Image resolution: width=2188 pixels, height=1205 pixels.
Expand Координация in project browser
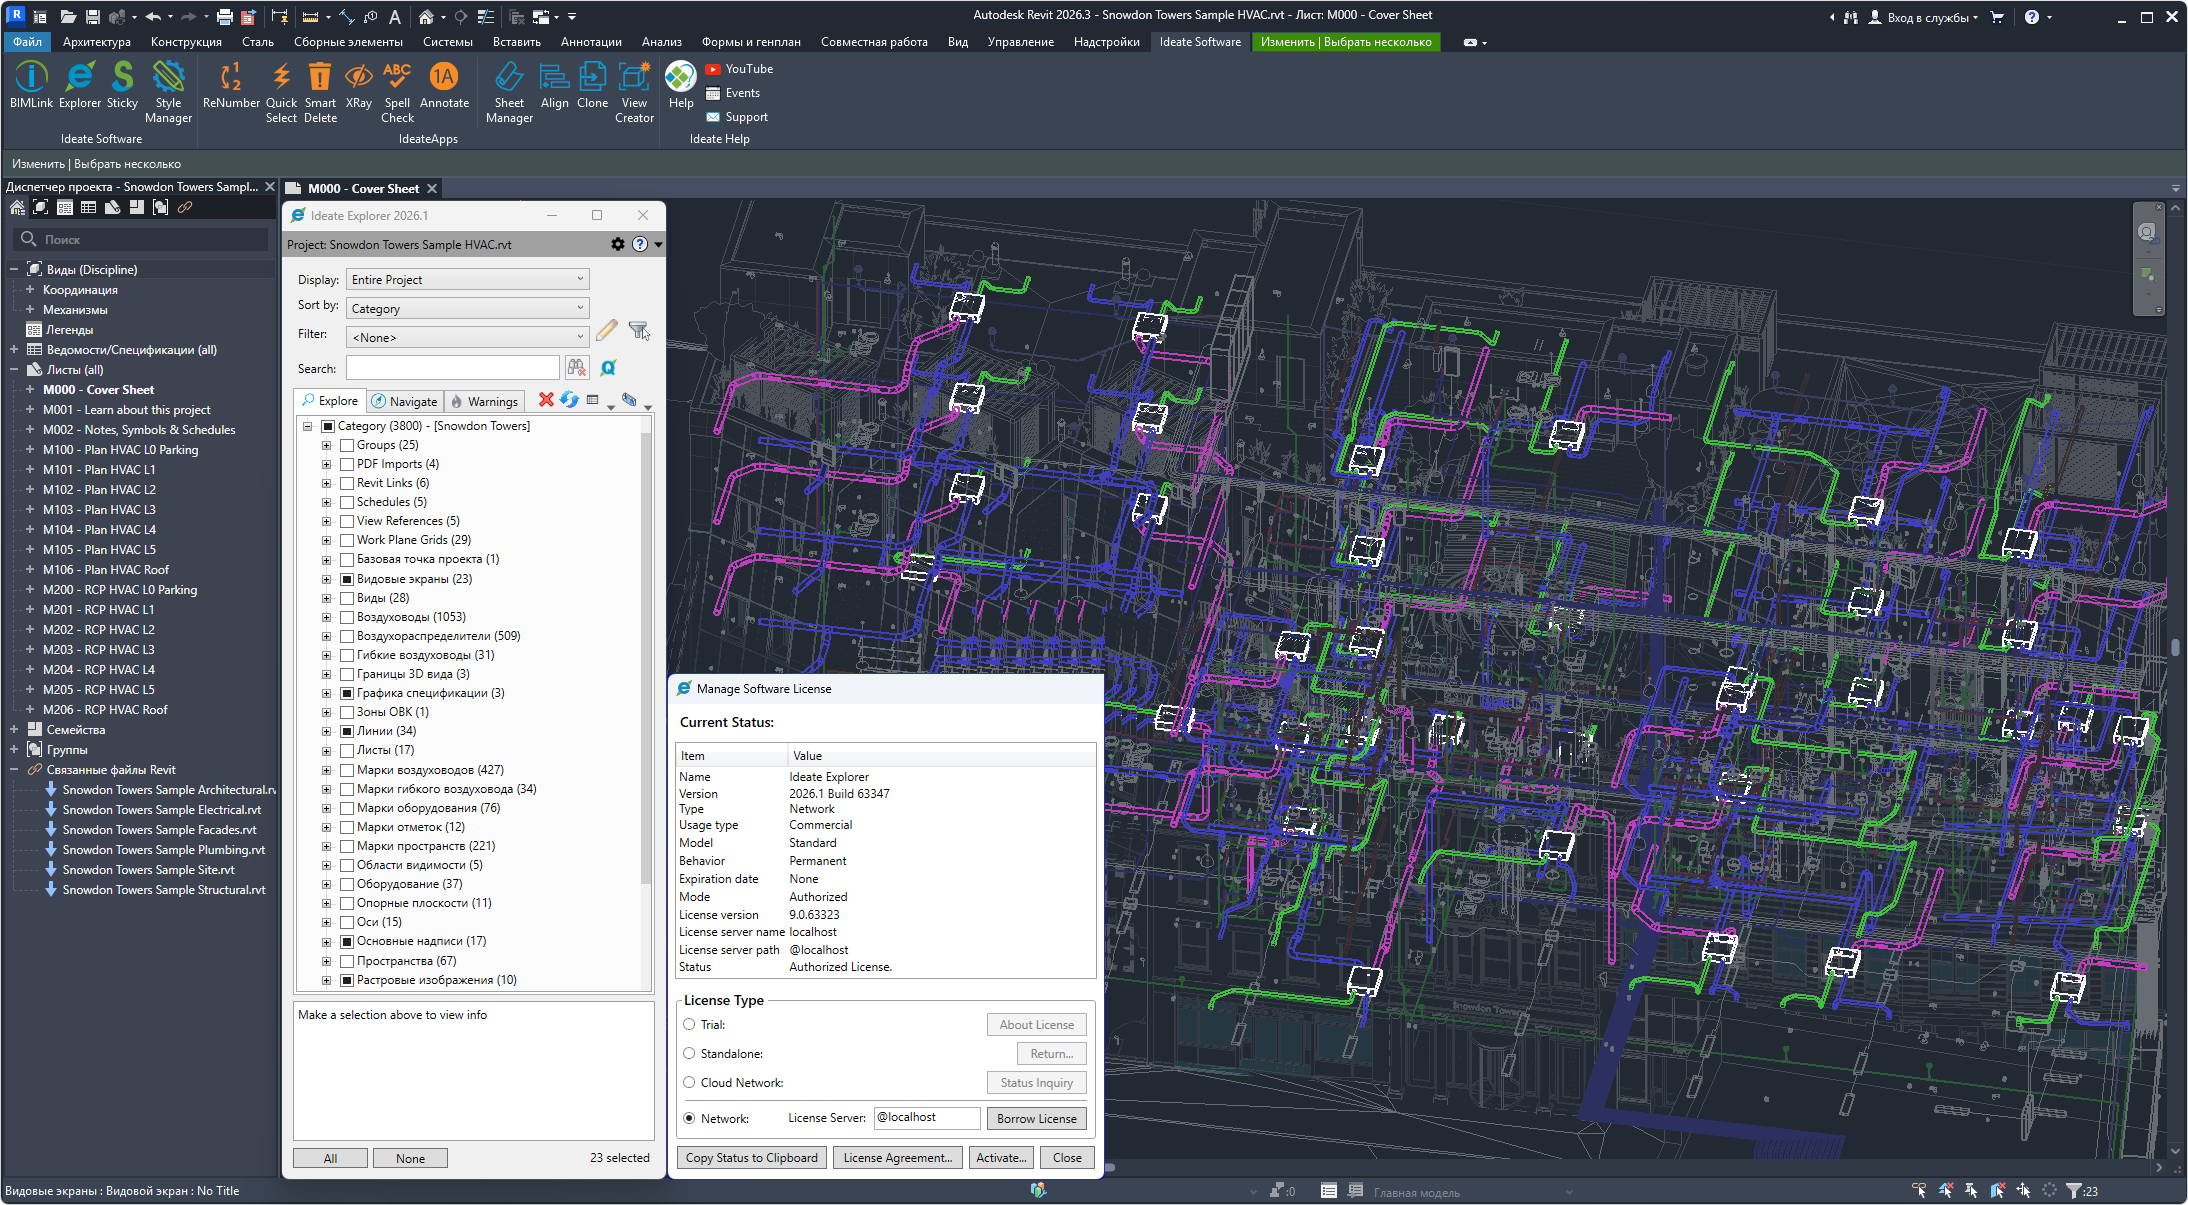pyautogui.click(x=30, y=289)
